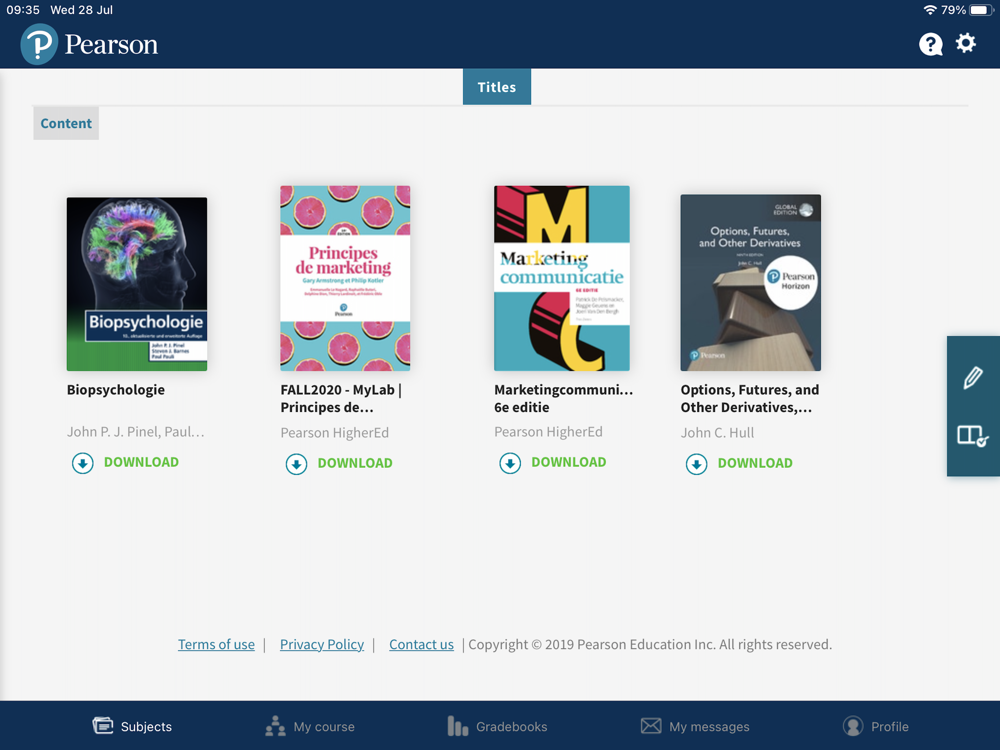
Task: Click Pearson HigherEd under Marketingcommunicatie
Action: coord(548,432)
